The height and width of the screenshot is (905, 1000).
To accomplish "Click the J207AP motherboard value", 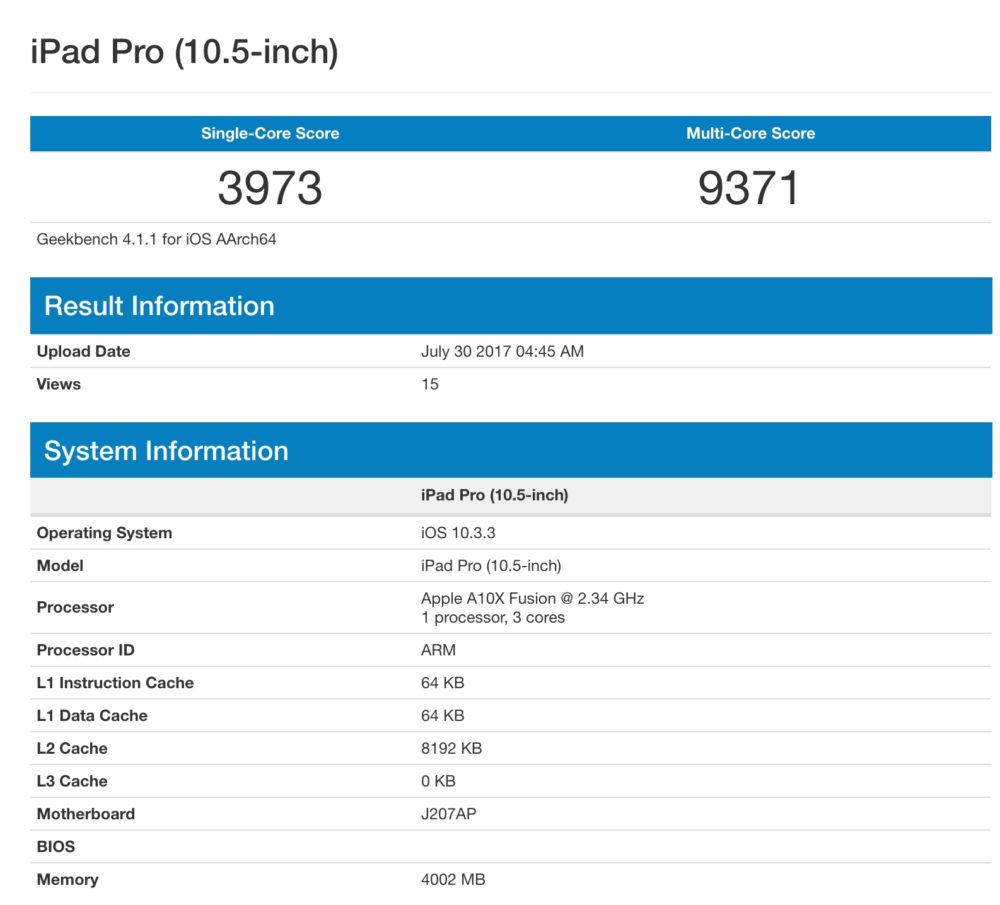I will click(x=448, y=814).
